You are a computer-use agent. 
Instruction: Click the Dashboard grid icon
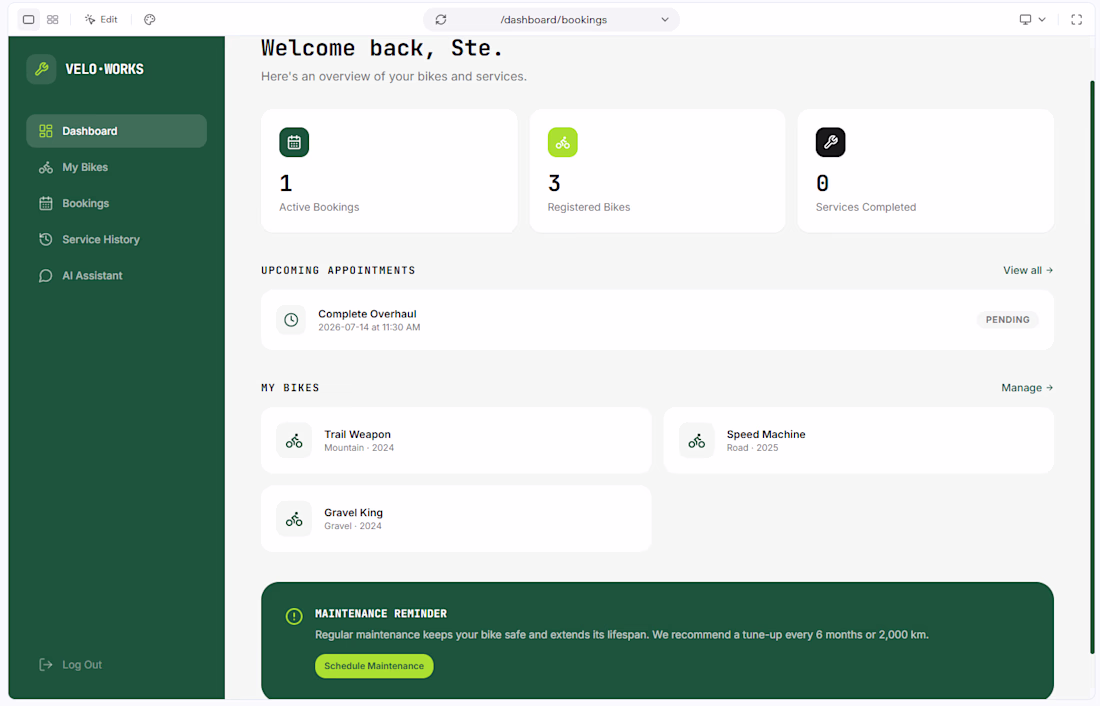46,131
